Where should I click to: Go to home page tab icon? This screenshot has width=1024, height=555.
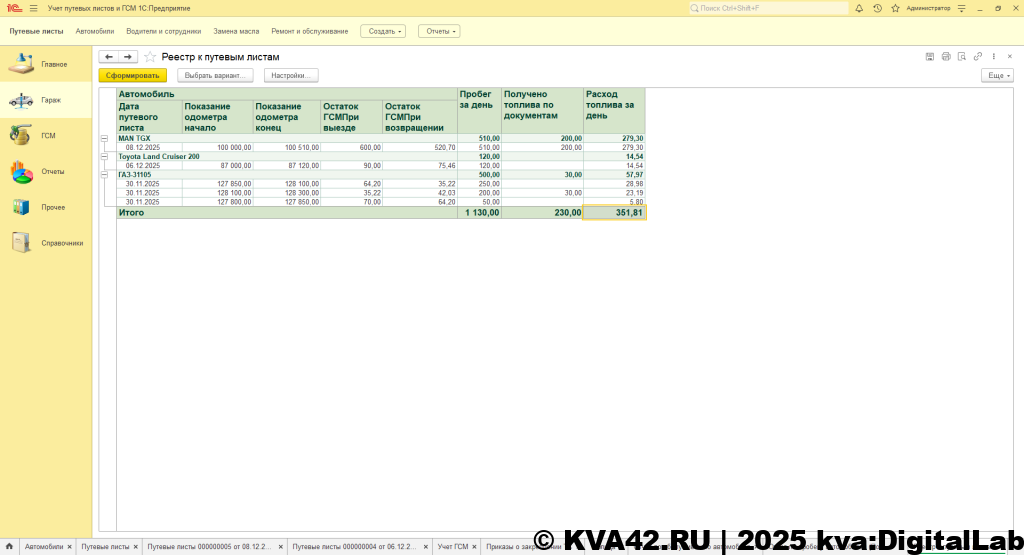coord(9,547)
